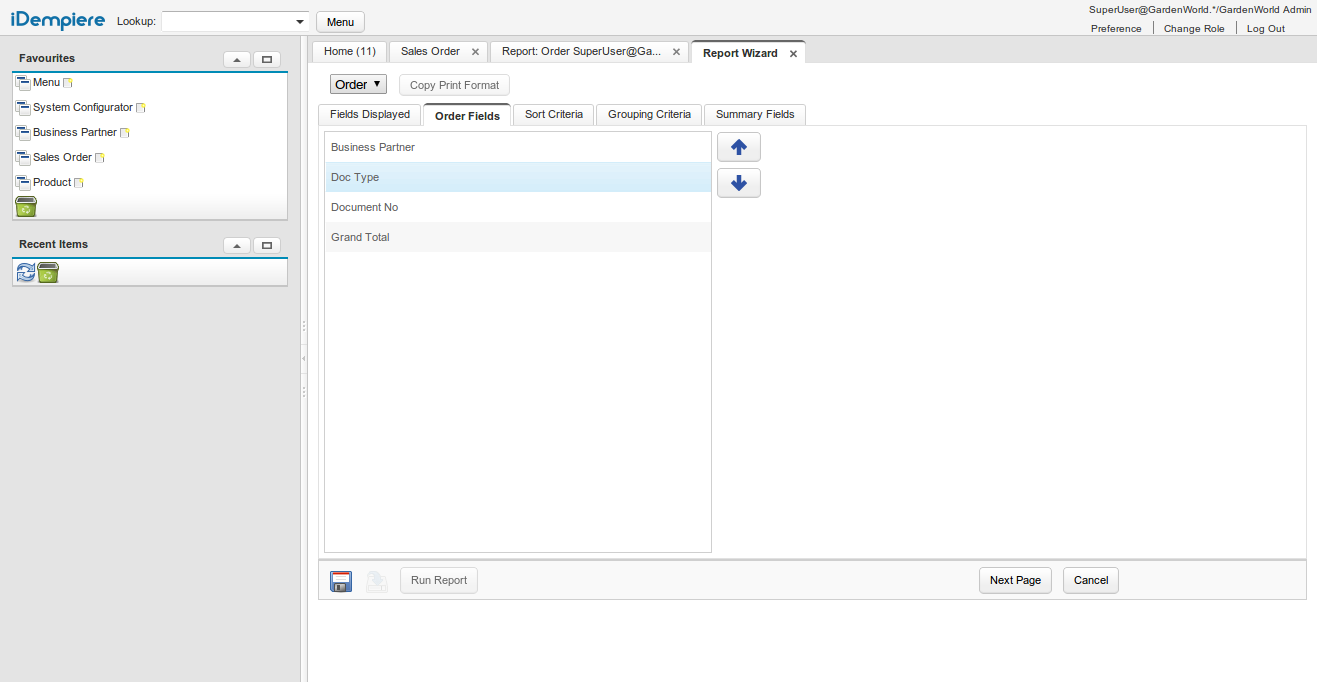Viewport: 1317px width, 682px height.
Task: Click the save floppy disk icon
Action: tap(341, 581)
